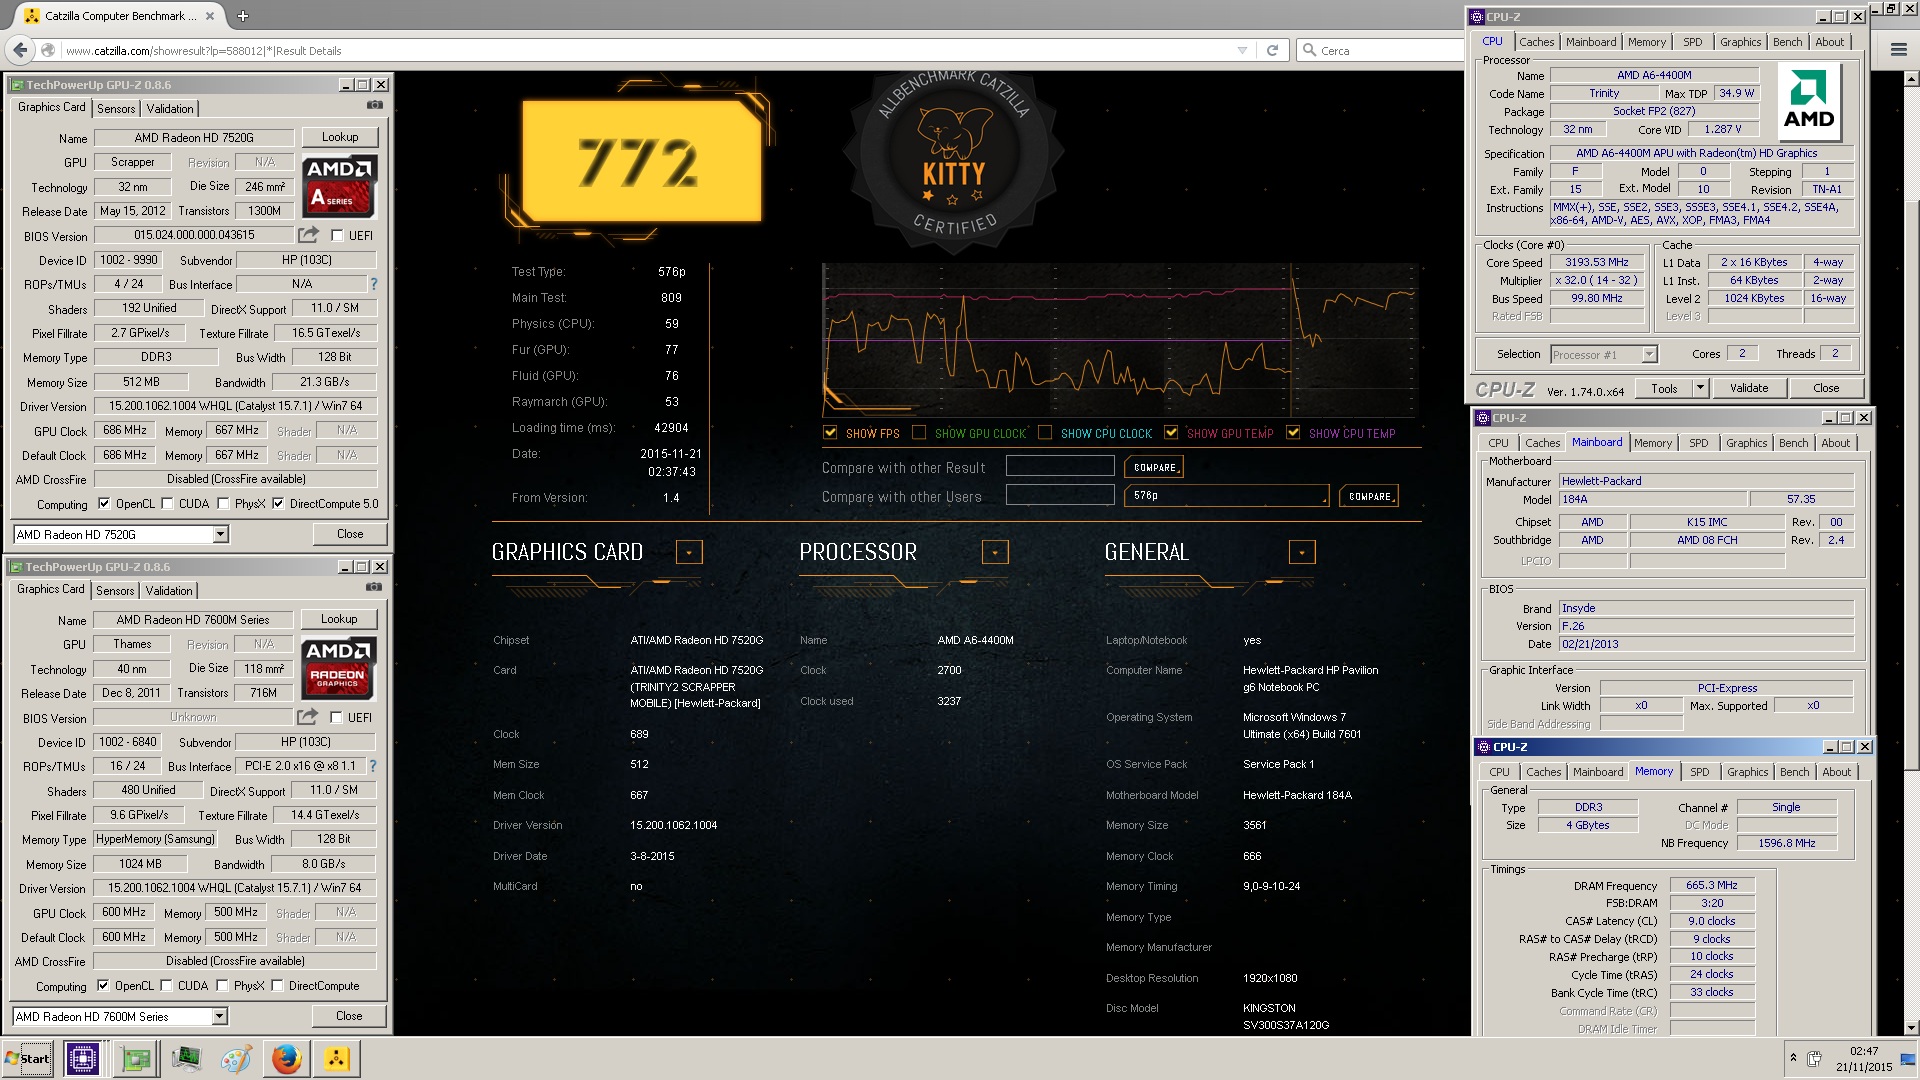The width and height of the screenshot is (1920, 1080).
Task: Click the yellow 772 score badge
Action: (642, 161)
